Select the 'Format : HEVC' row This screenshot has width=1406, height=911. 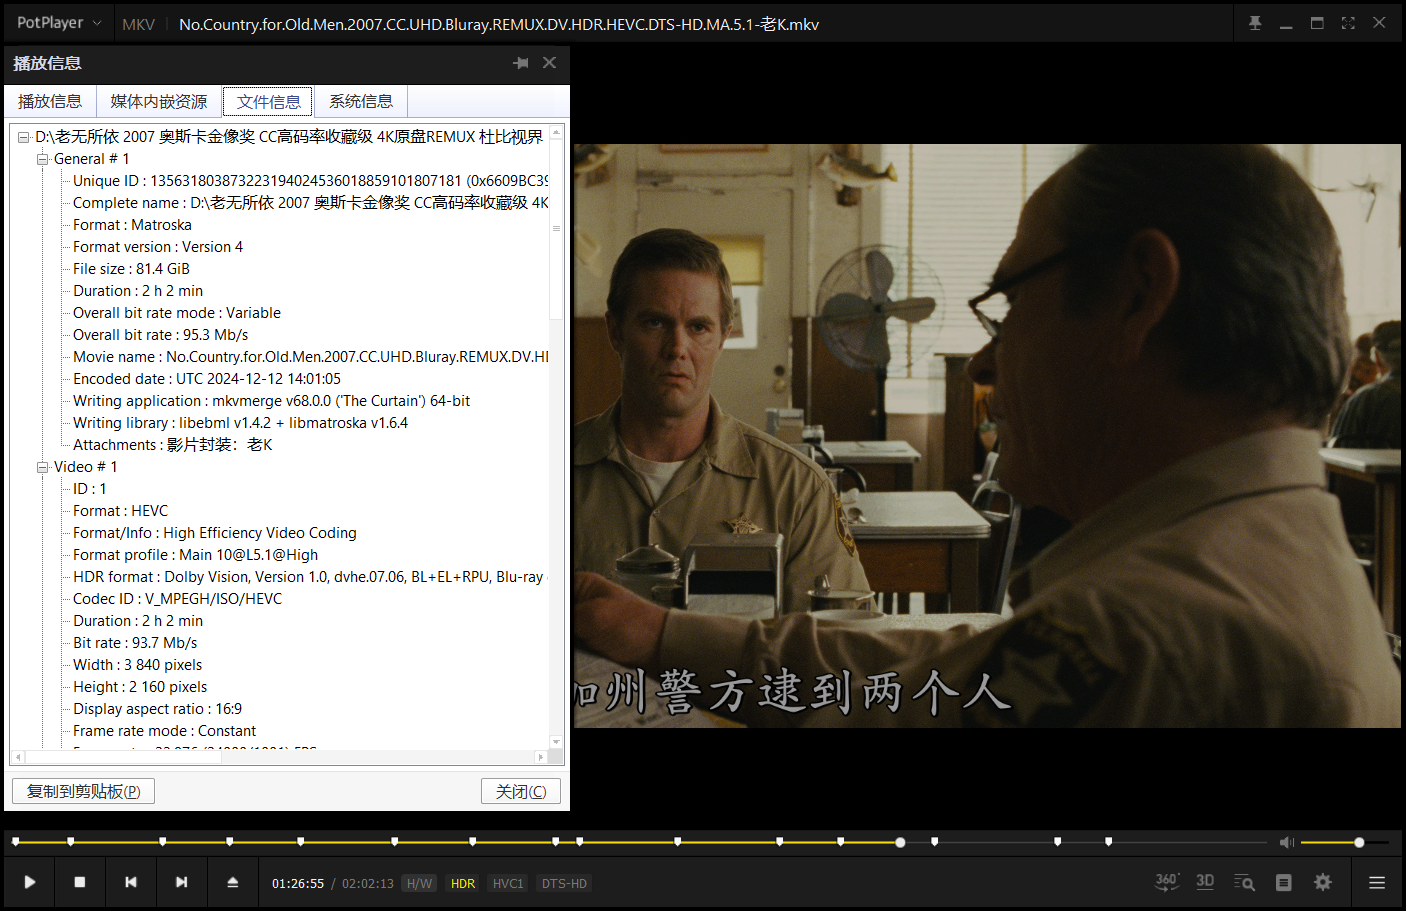pos(120,511)
